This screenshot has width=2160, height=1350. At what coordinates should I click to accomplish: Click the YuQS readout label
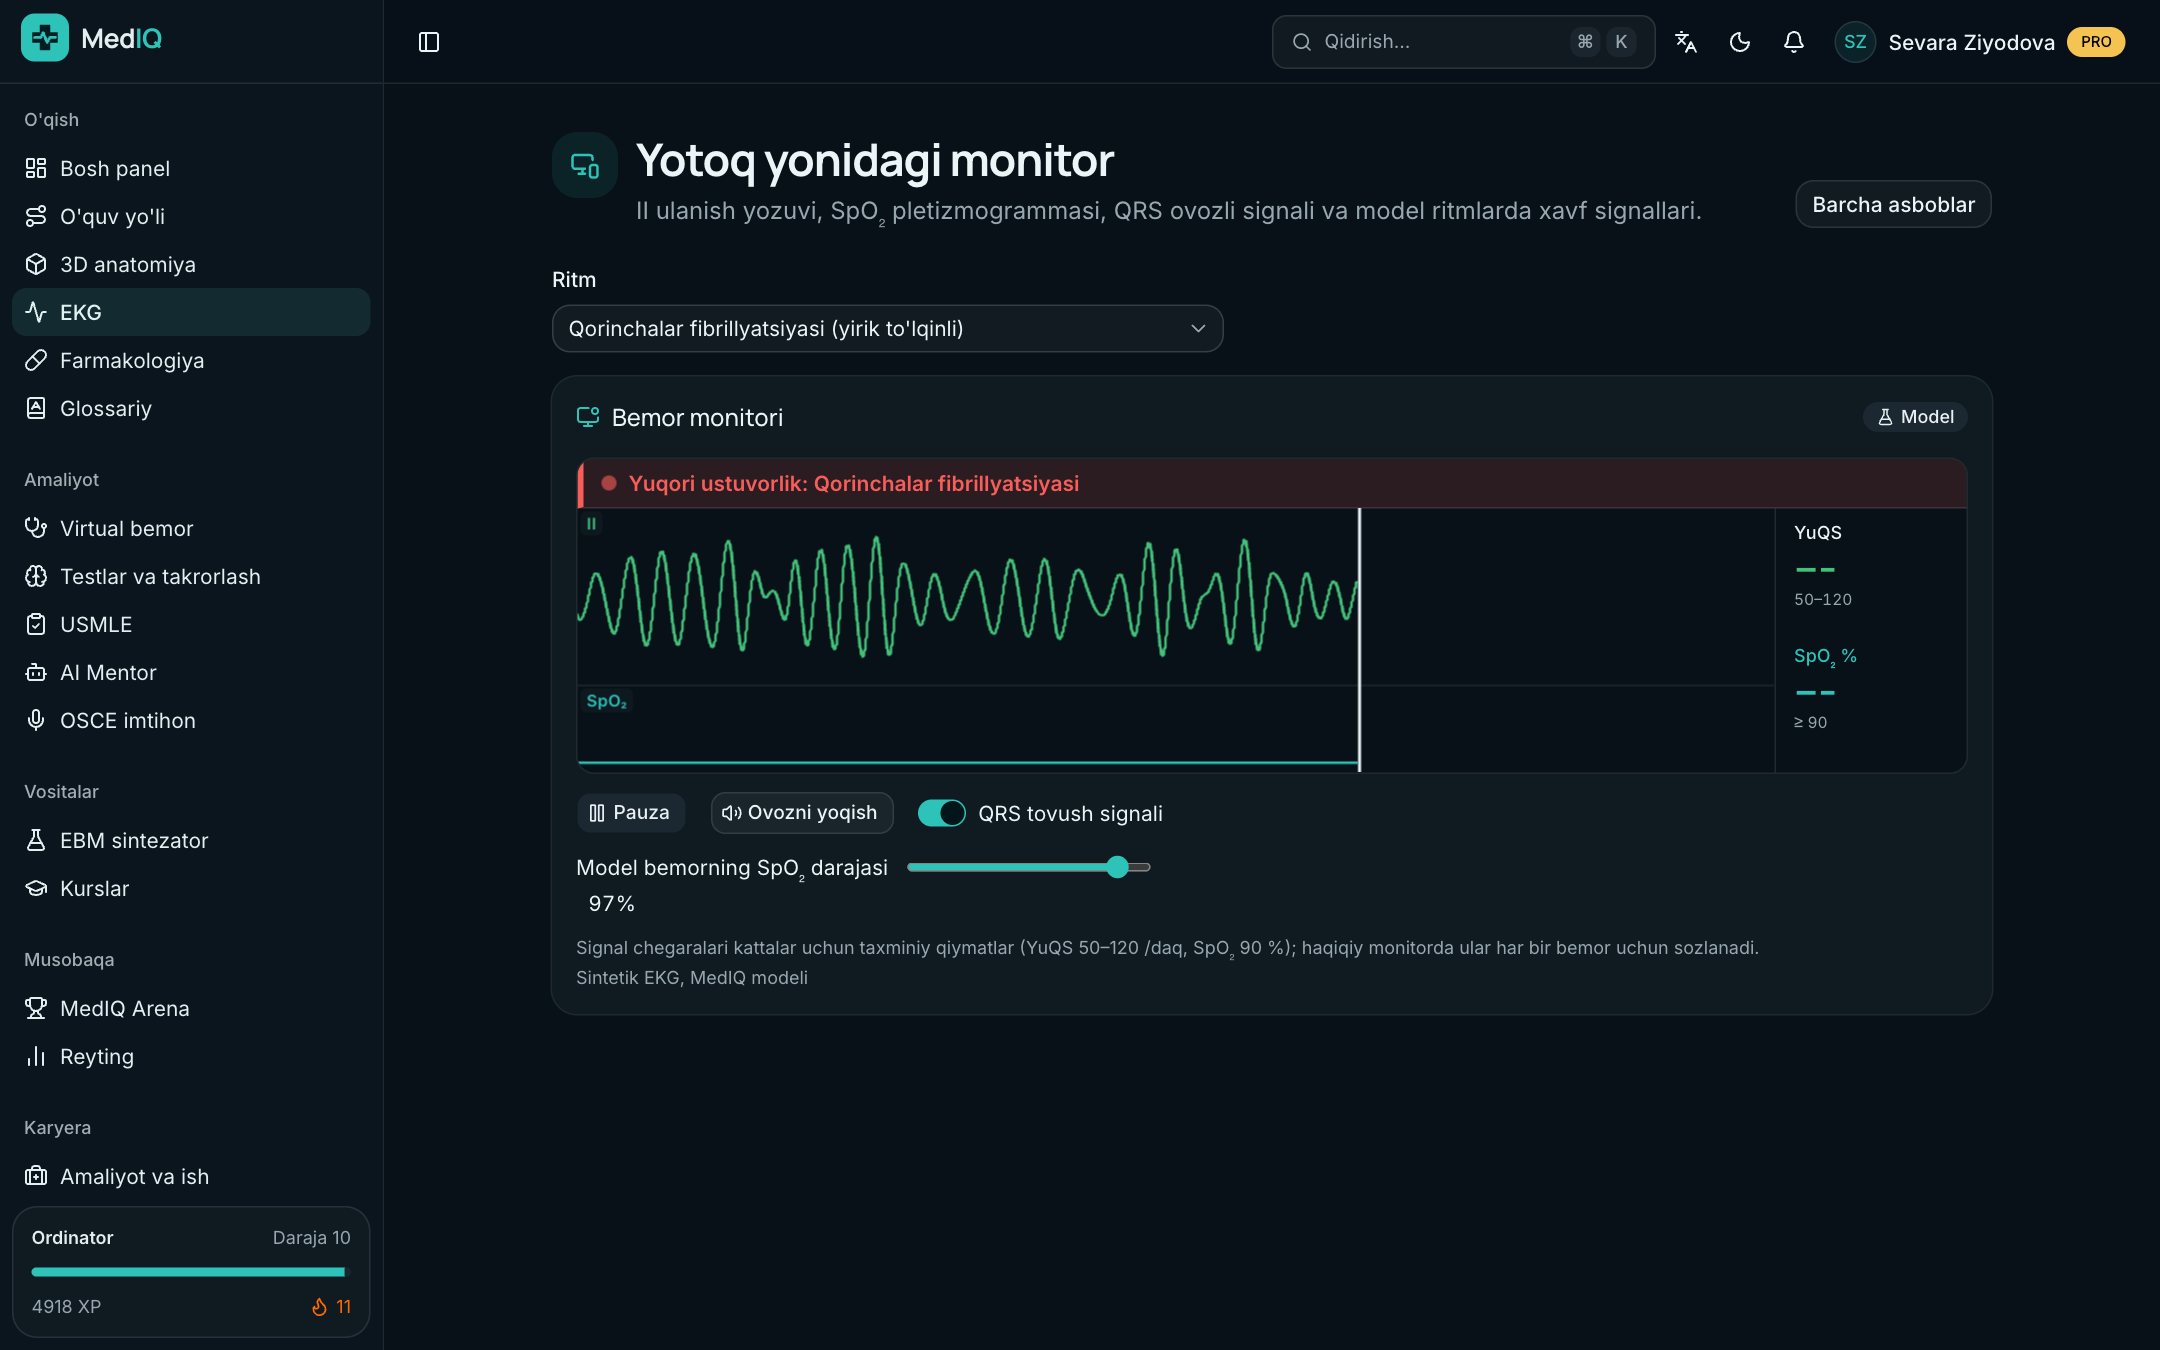(1817, 533)
